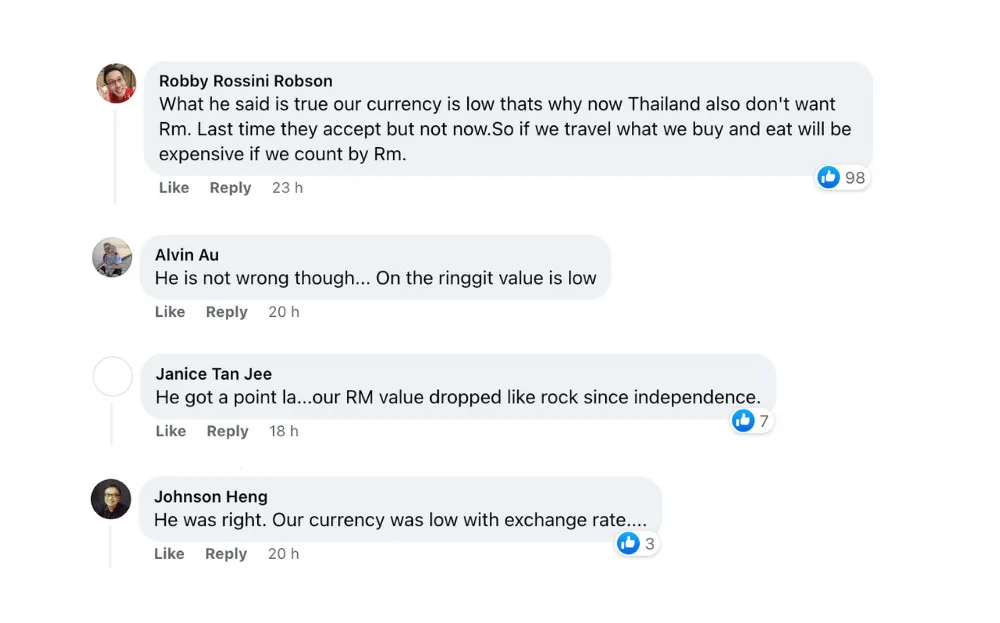Image resolution: width=1000 pixels, height=623 pixels.
Task: Reply to Robby Rossini Robson's comment
Action: coord(230,188)
